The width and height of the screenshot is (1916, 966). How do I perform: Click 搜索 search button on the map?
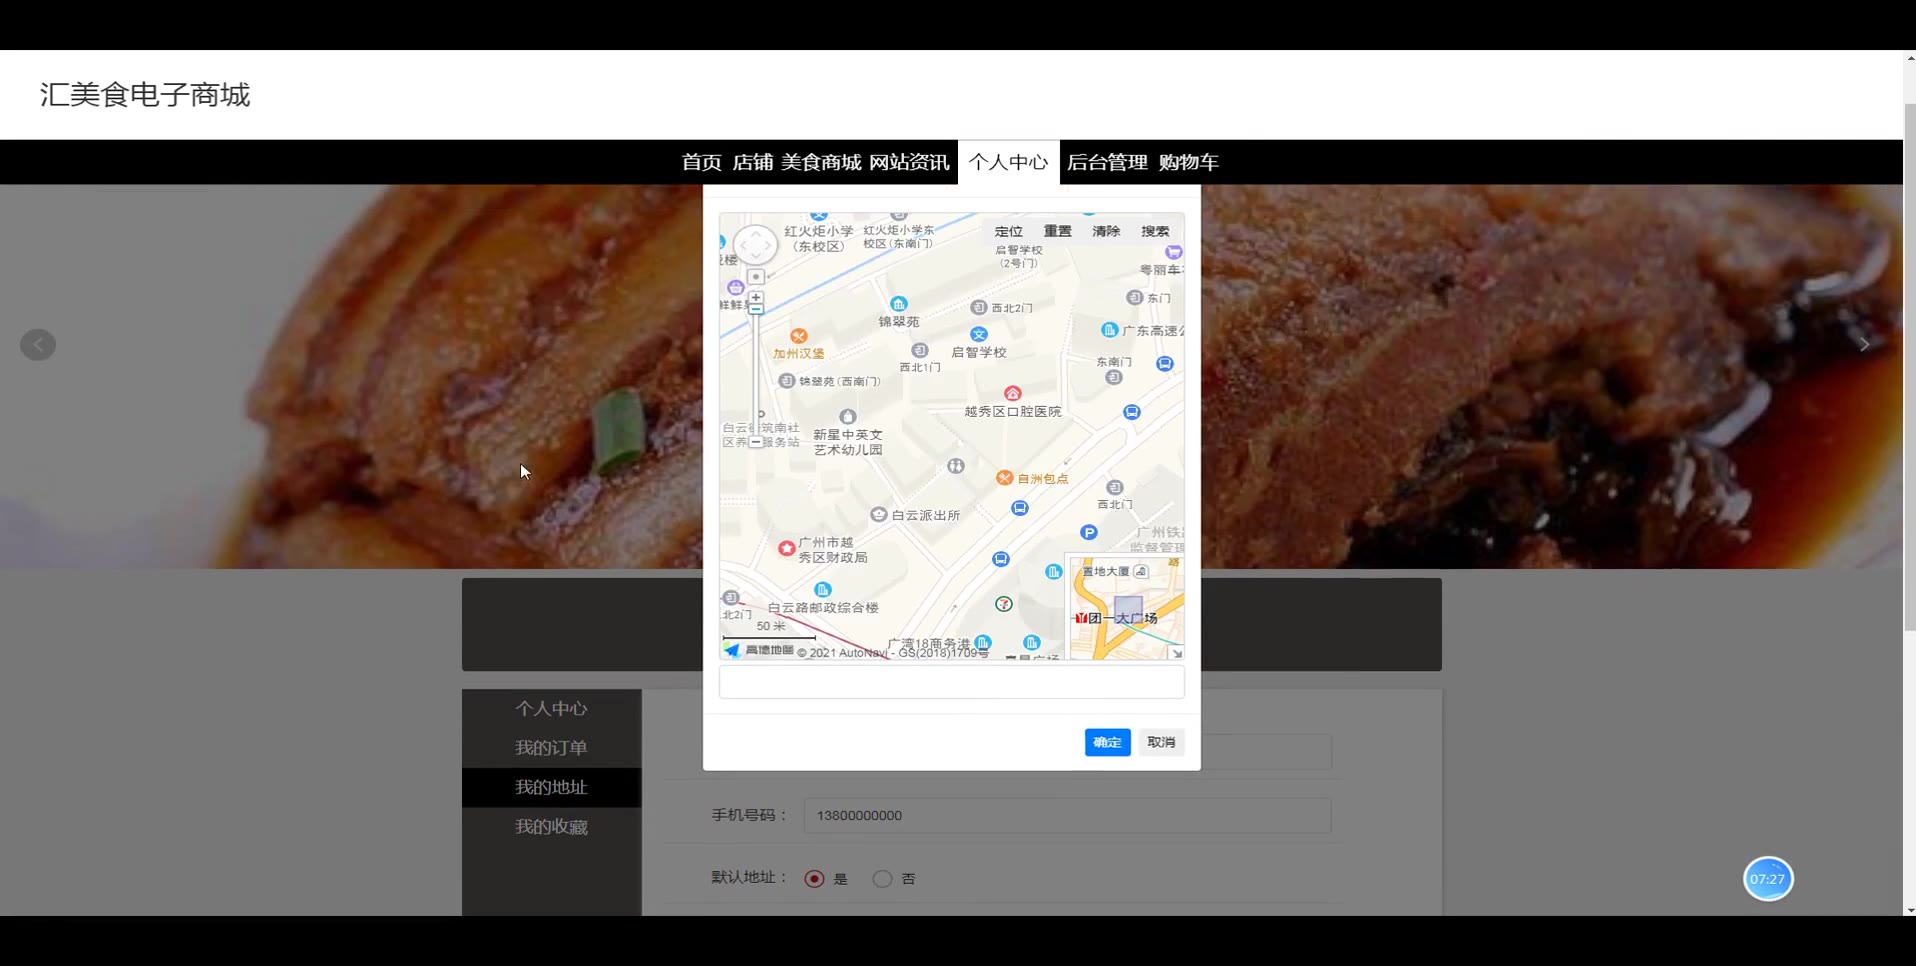[1155, 231]
